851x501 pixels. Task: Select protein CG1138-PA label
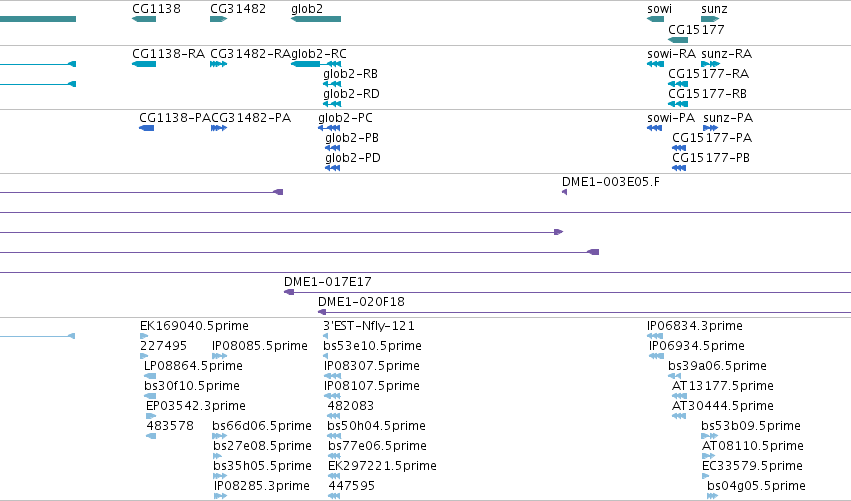pos(175,118)
